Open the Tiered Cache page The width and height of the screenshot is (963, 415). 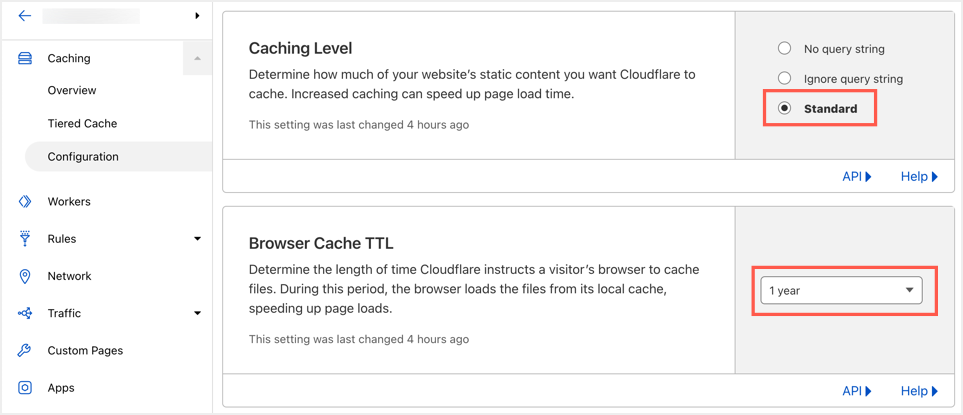(x=82, y=123)
